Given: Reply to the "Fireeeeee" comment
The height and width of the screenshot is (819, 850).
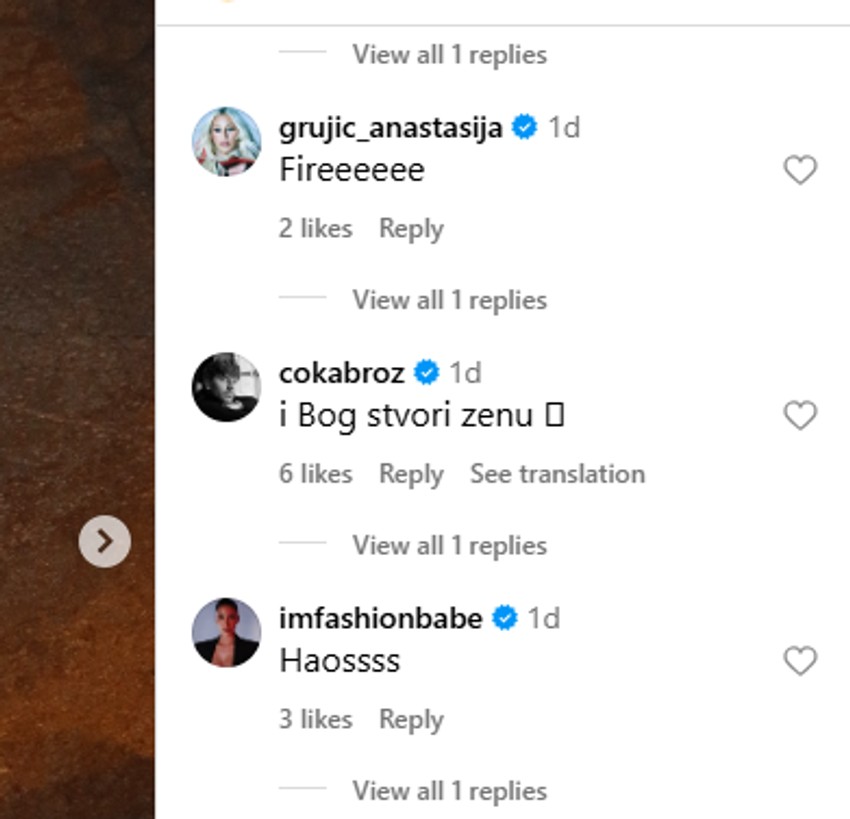Looking at the screenshot, I should [411, 229].
